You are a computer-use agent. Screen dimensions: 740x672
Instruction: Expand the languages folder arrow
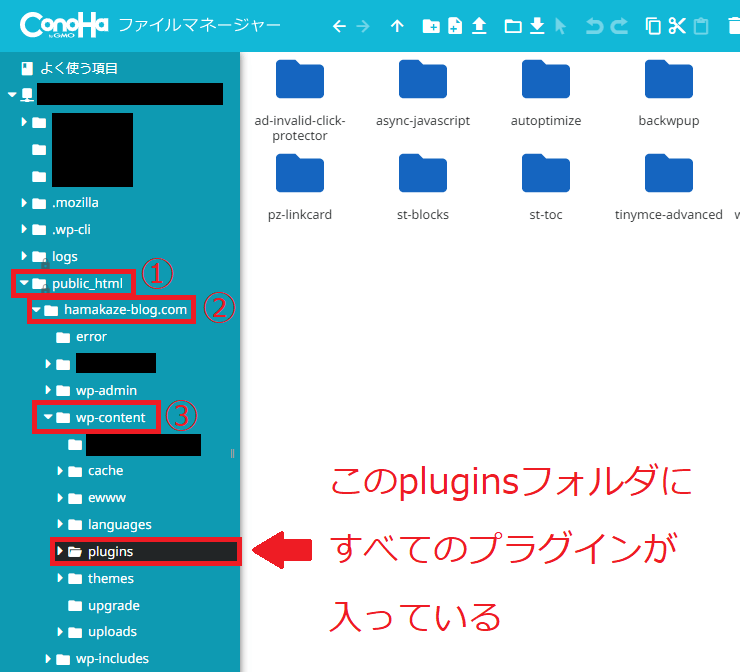(59, 524)
